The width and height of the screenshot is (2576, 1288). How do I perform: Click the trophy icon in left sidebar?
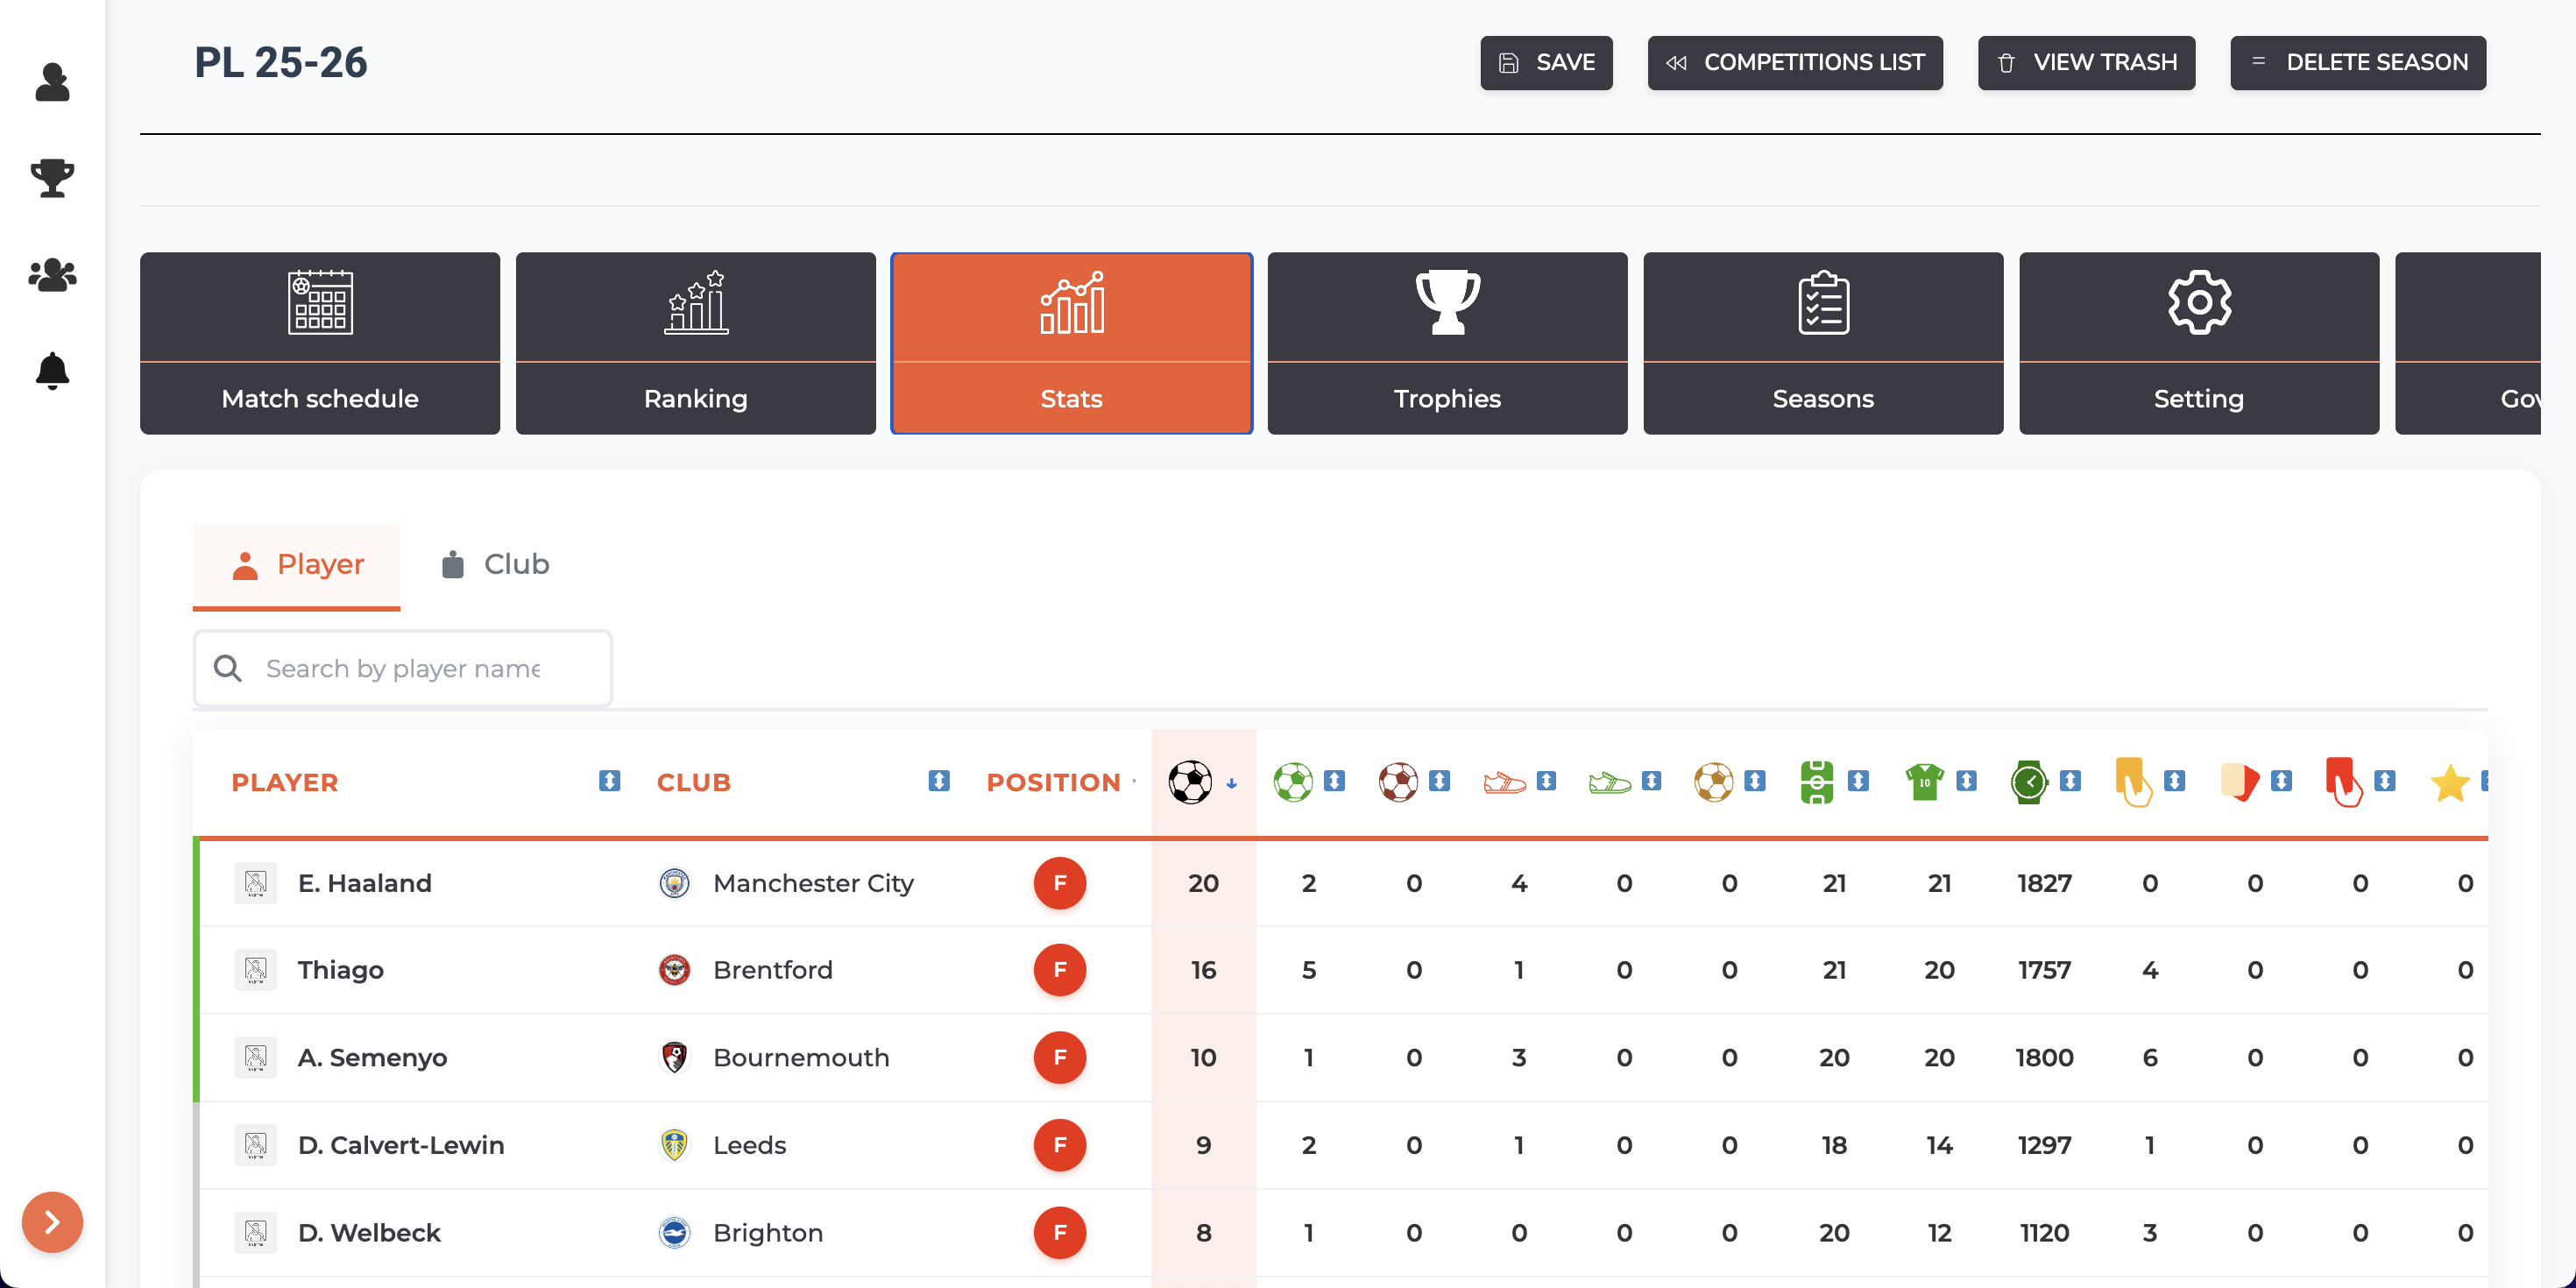click(52, 178)
